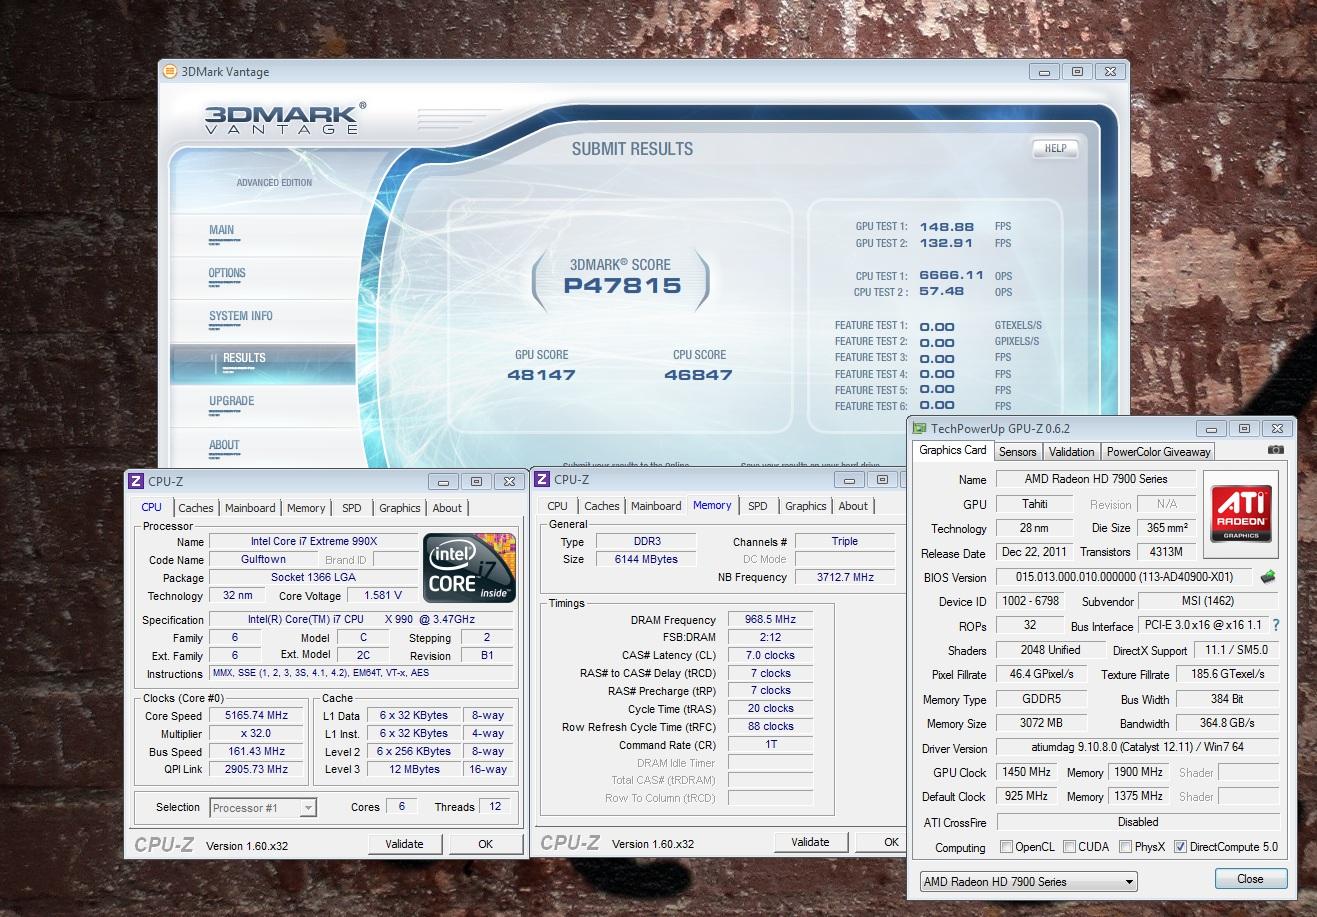Click the HELP button in 3DMark Vantage
Image resolution: width=1317 pixels, height=917 pixels.
coord(1055,148)
